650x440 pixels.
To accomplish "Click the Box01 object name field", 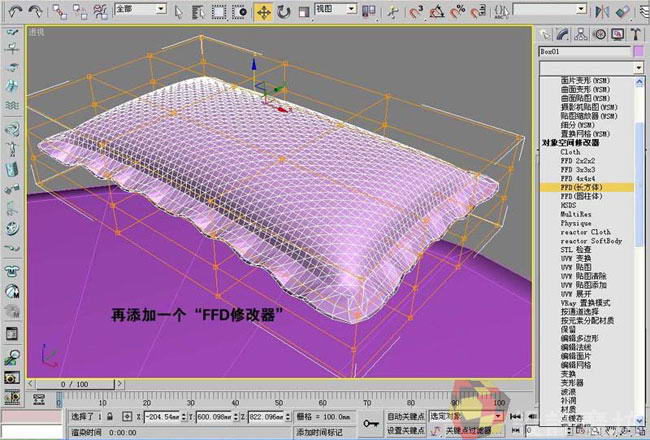I will [585, 52].
